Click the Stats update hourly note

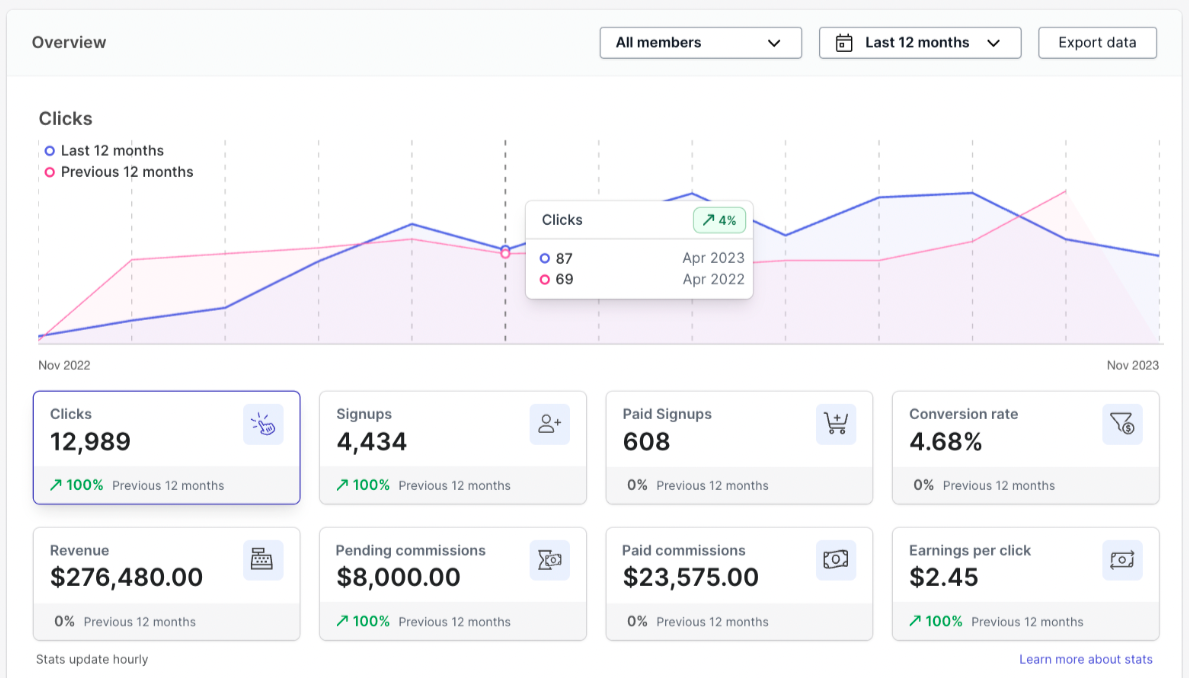pyautogui.click(x=92, y=660)
